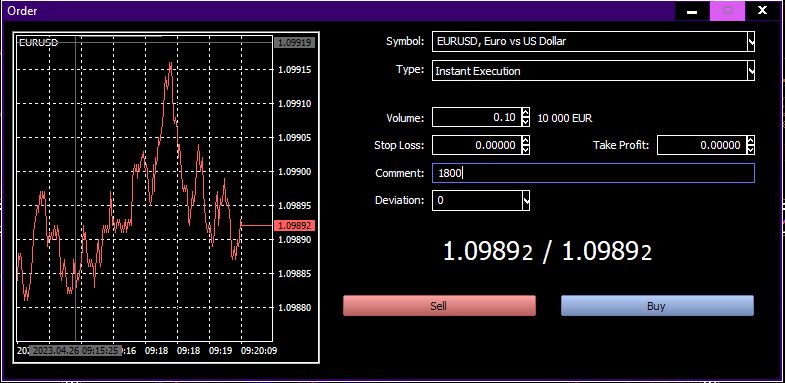Decrease Volume with down stepper arrow

click(525, 122)
